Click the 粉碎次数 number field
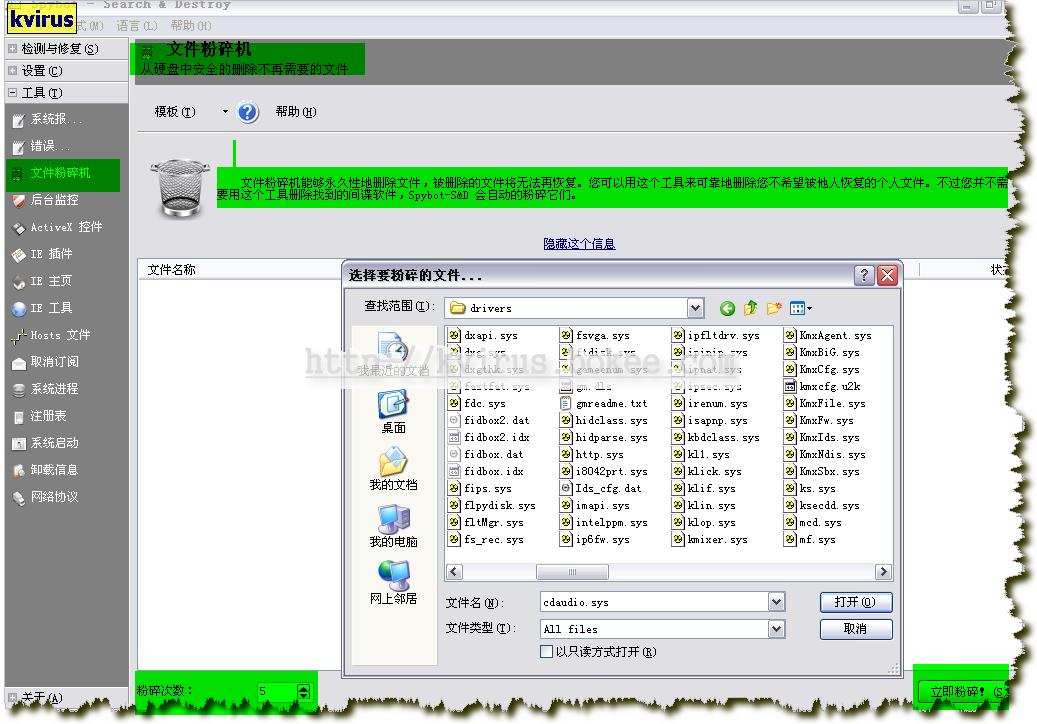 coord(276,692)
